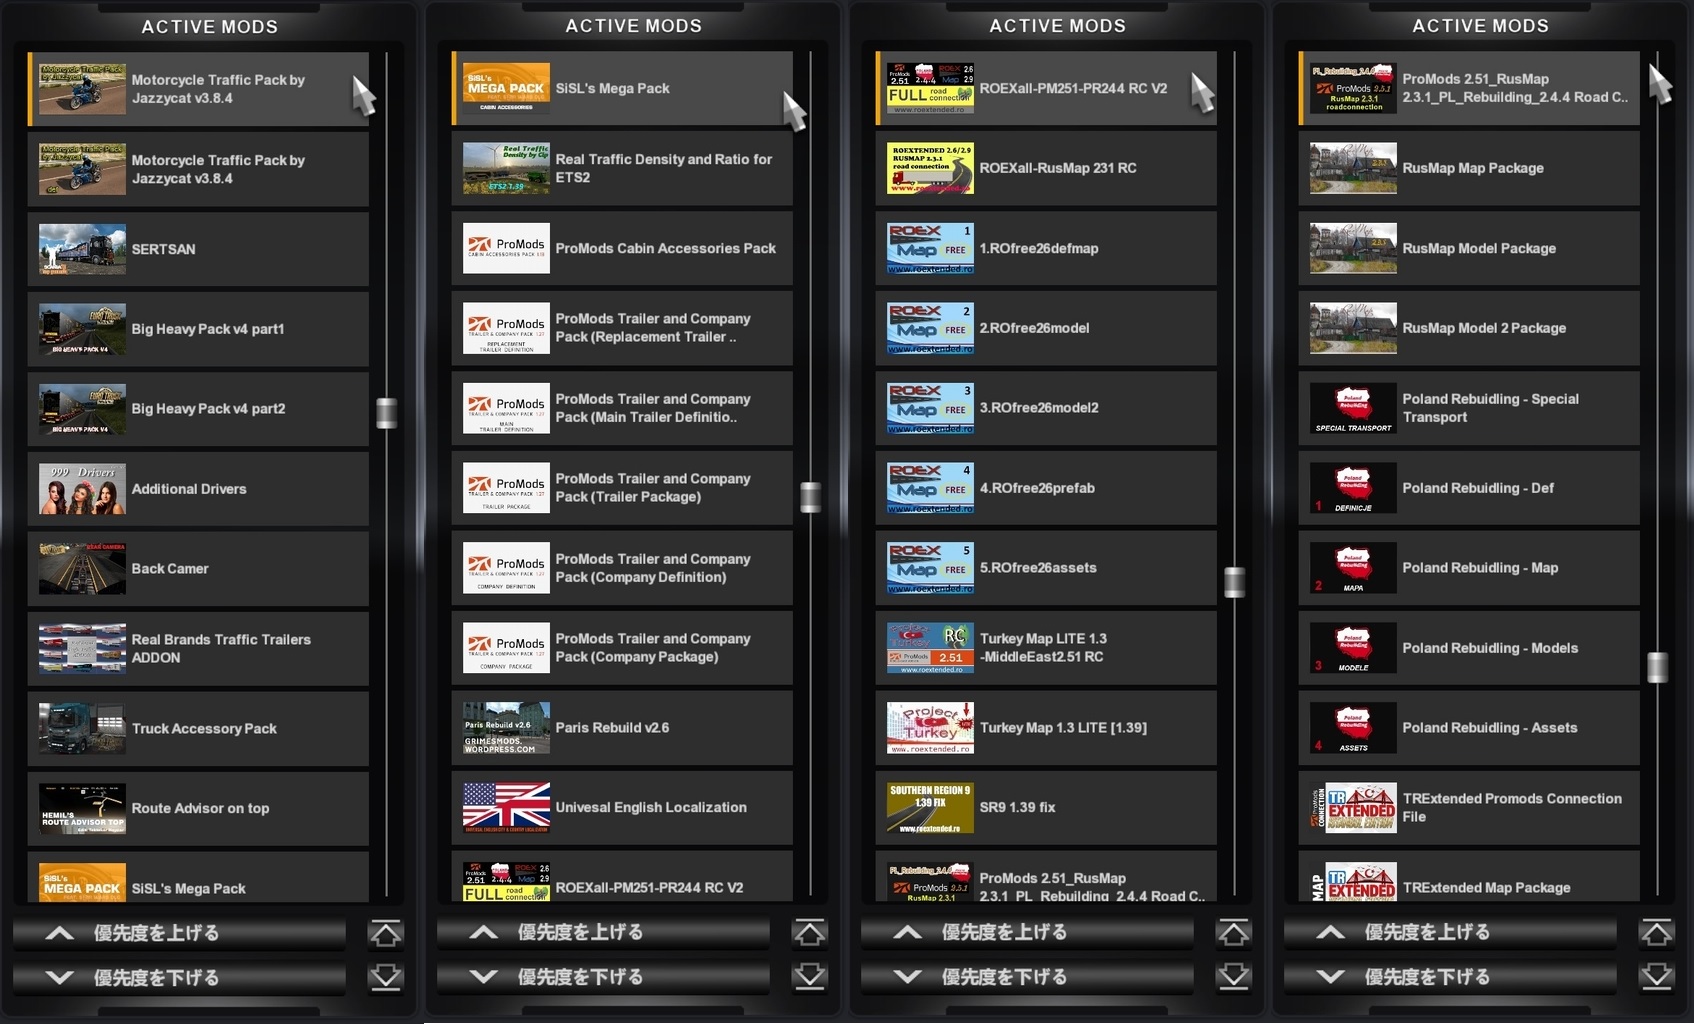Click 優先度を下げる below the Turkey Map list
Viewport: 1694px width, 1025px height.
pos(1028,977)
